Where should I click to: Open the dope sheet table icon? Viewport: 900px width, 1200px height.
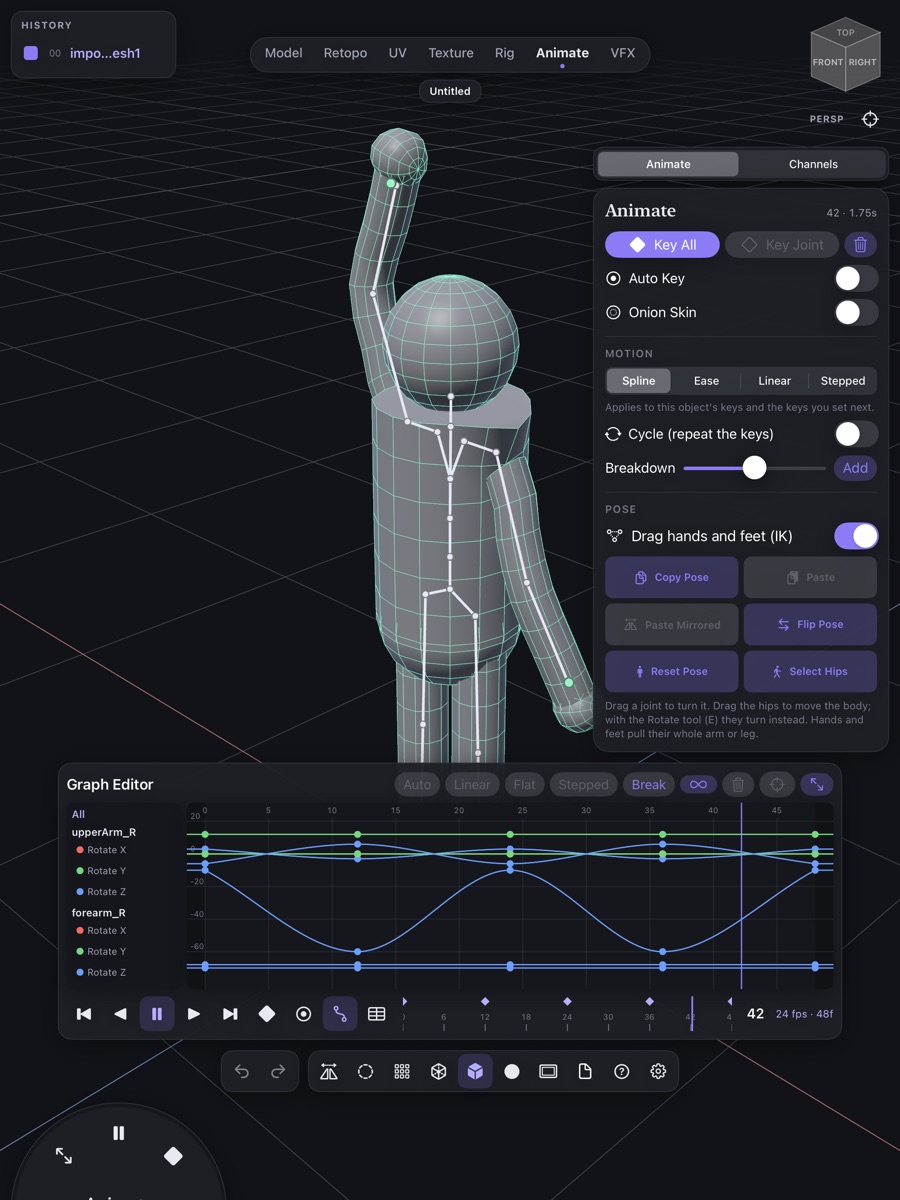[377, 1014]
